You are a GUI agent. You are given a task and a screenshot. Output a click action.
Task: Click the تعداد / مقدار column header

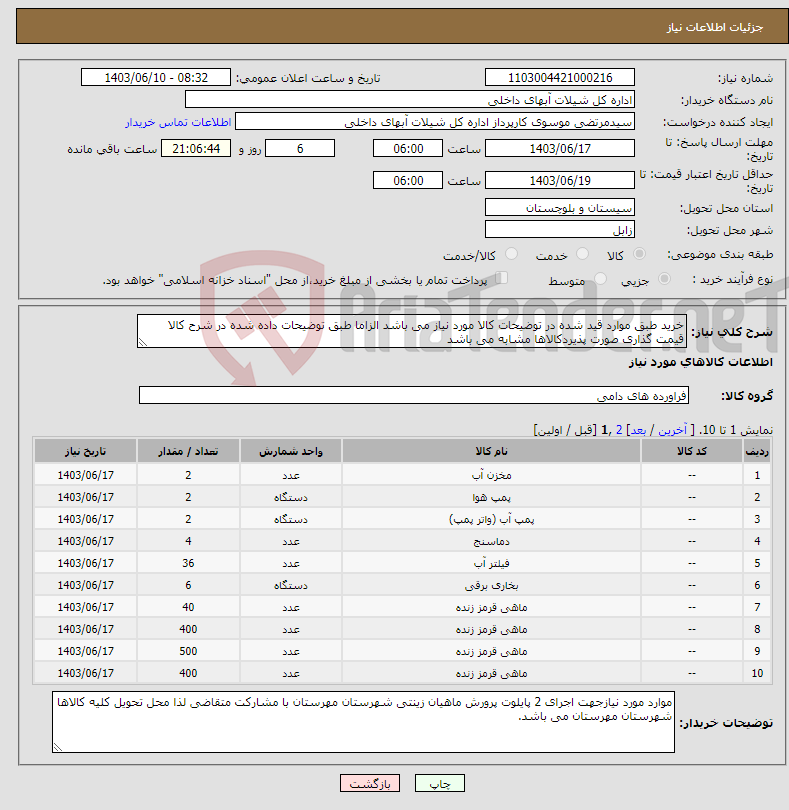(188, 451)
